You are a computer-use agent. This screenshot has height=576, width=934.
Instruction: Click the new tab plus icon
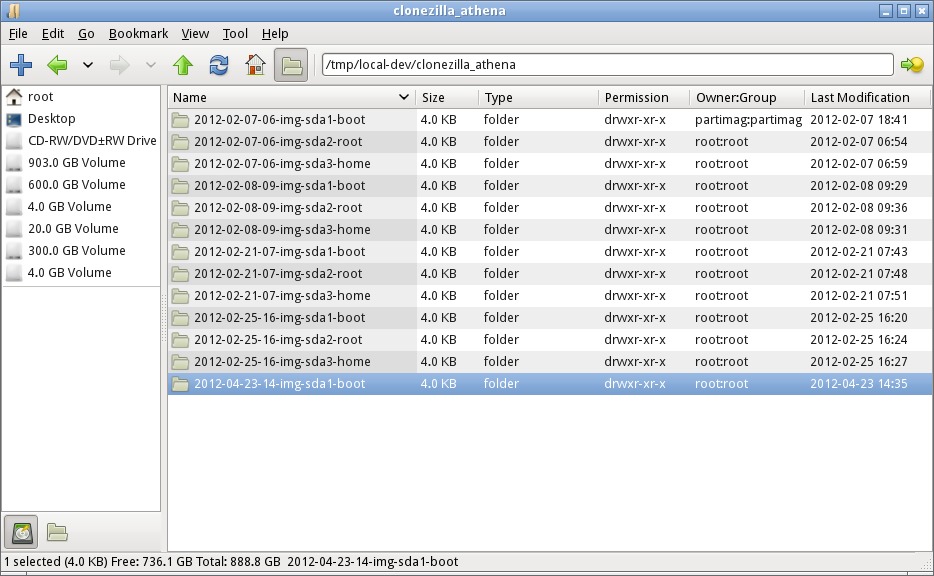tap(21, 65)
